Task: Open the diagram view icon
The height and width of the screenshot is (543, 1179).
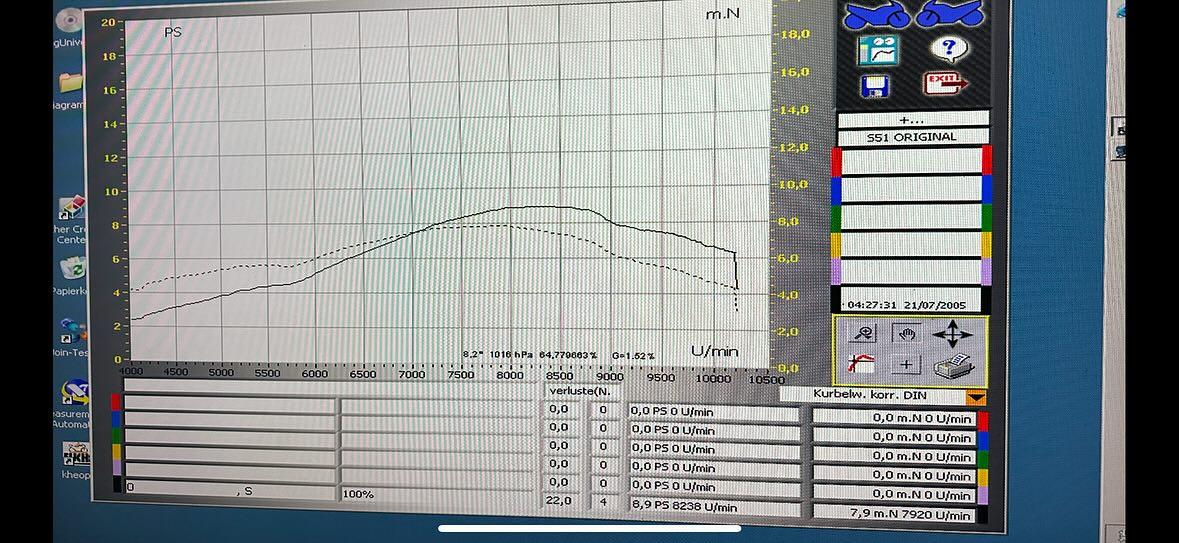Action: (x=878, y=49)
